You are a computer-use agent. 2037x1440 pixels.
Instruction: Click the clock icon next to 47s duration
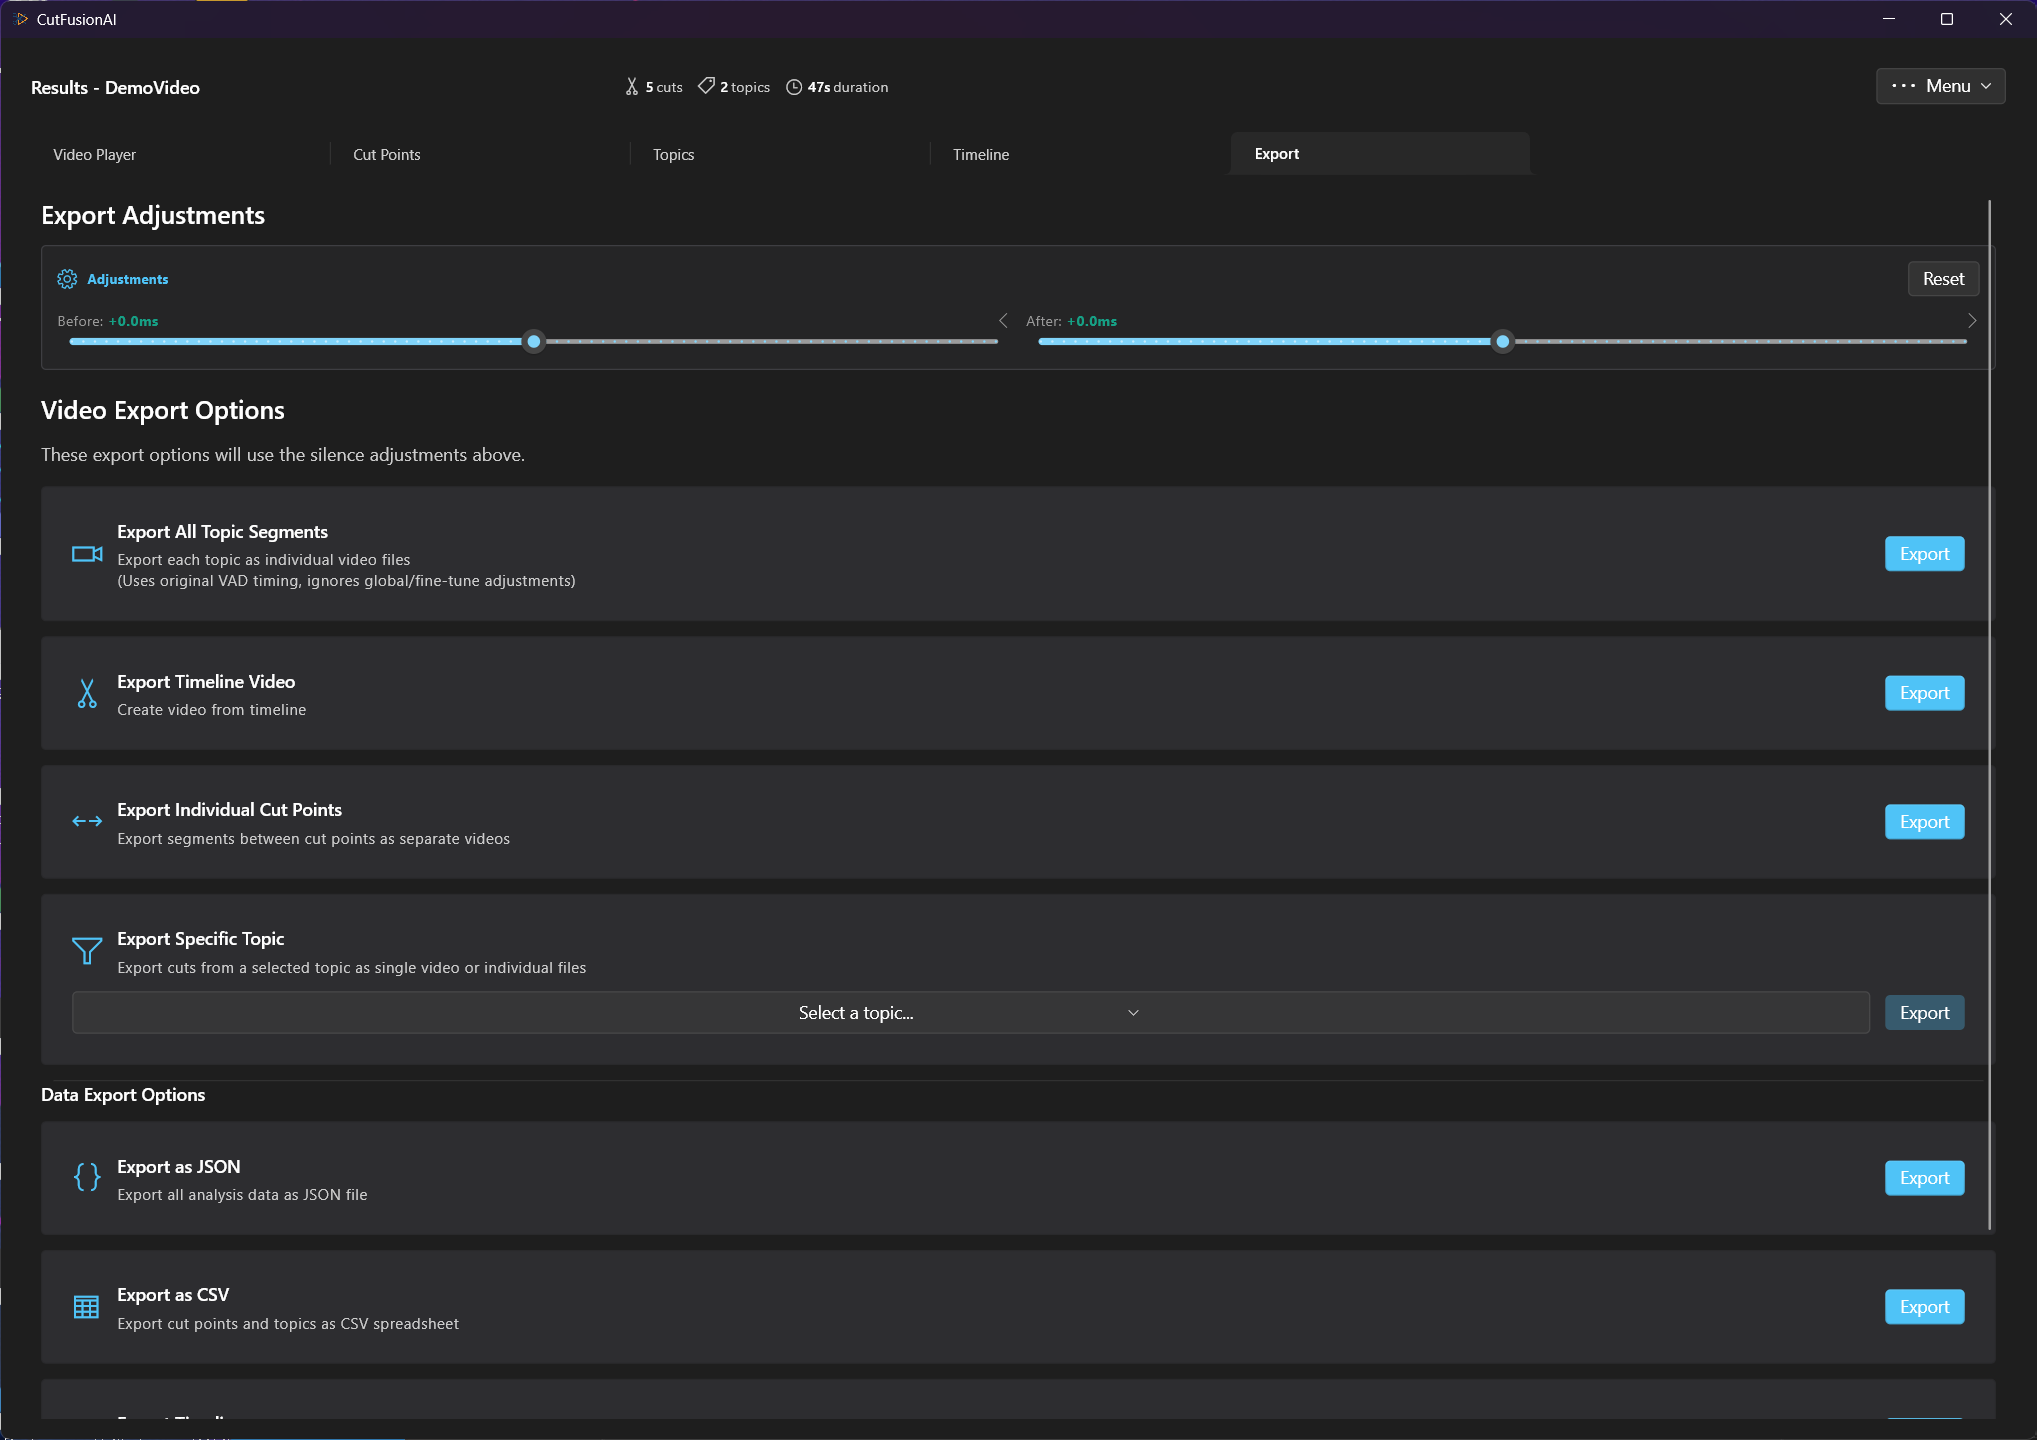click(x=794, y=87)
